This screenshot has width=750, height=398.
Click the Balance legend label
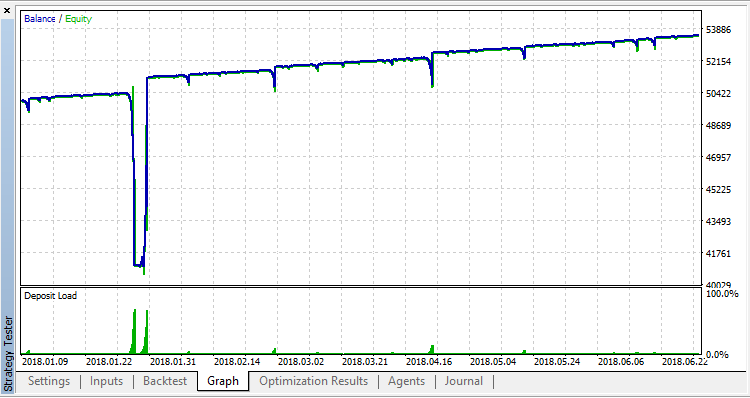point(40,19)
